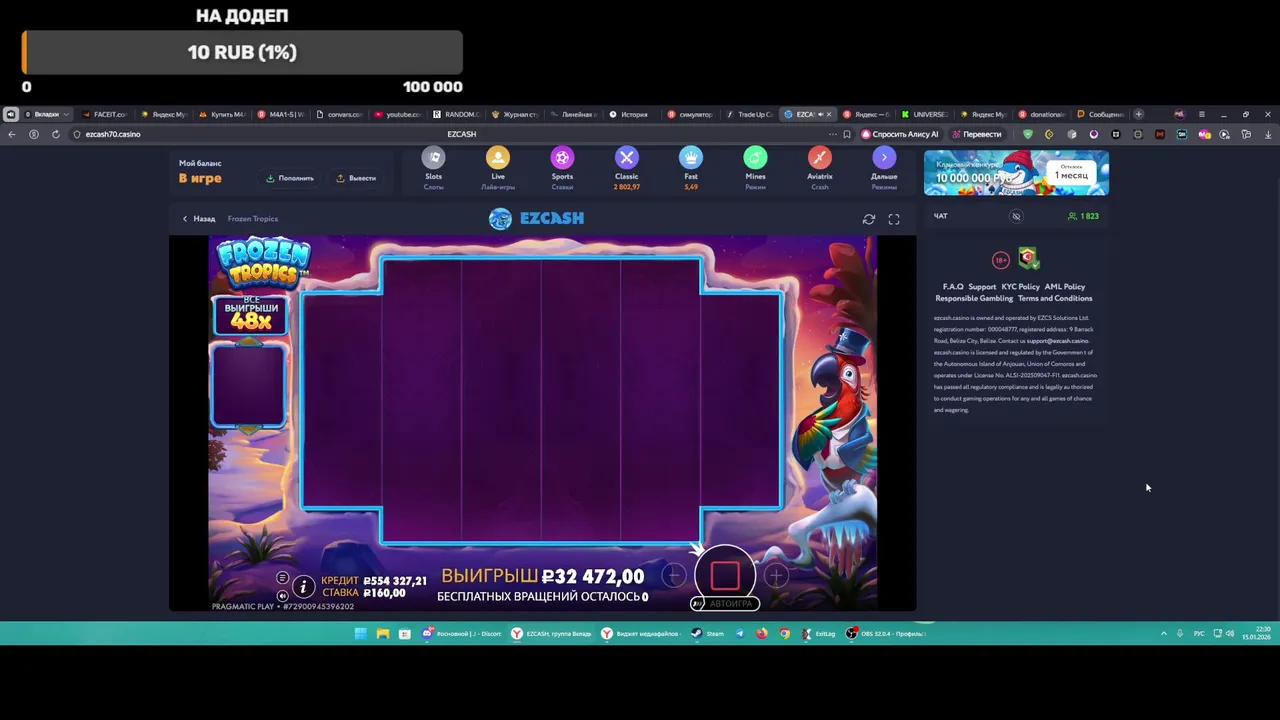Open the Mines mode icon

(x=755, y=158)
